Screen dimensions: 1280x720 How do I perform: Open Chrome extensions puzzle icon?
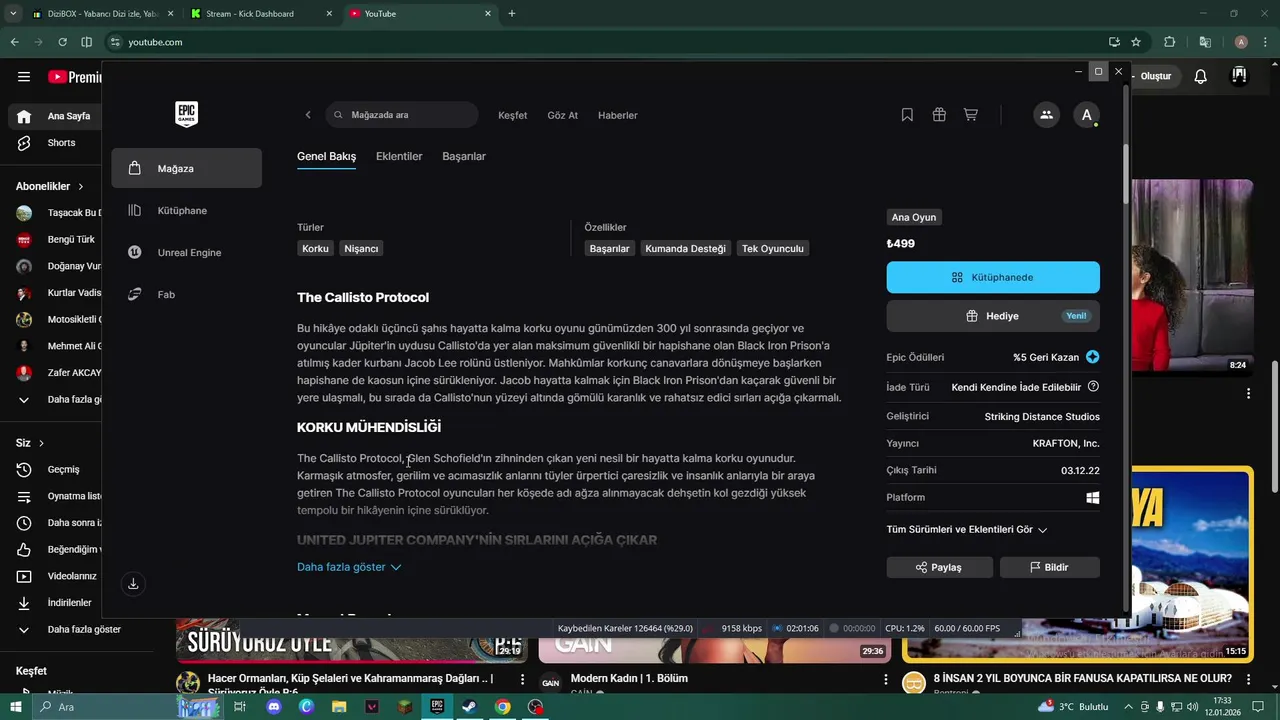point(1169,42)
